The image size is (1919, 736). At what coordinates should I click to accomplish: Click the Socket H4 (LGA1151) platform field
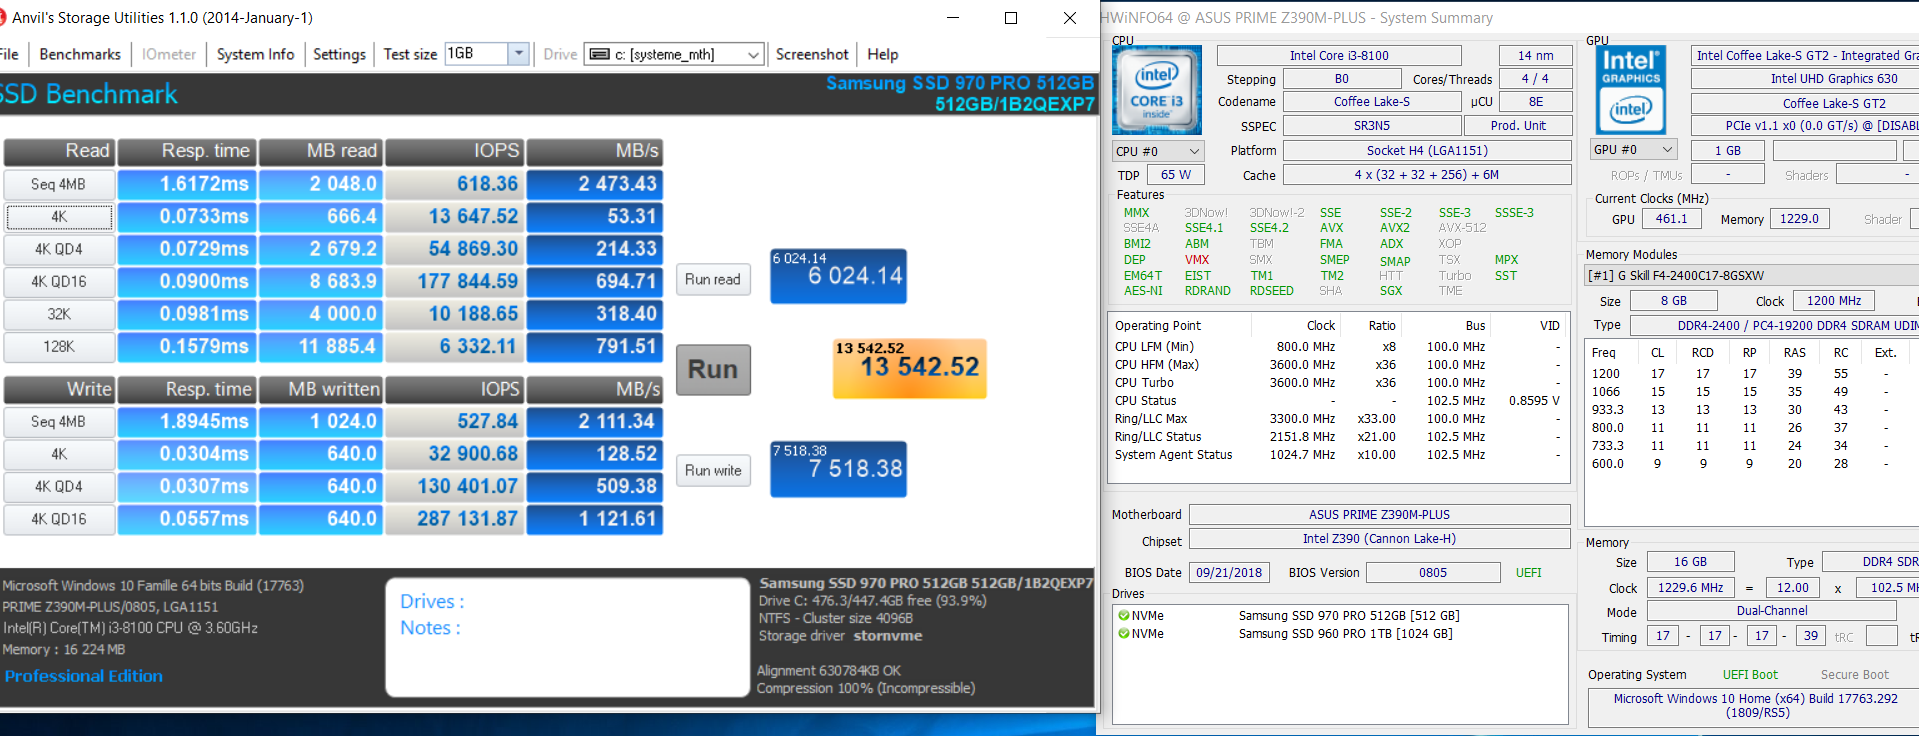tap(1427, 151)
